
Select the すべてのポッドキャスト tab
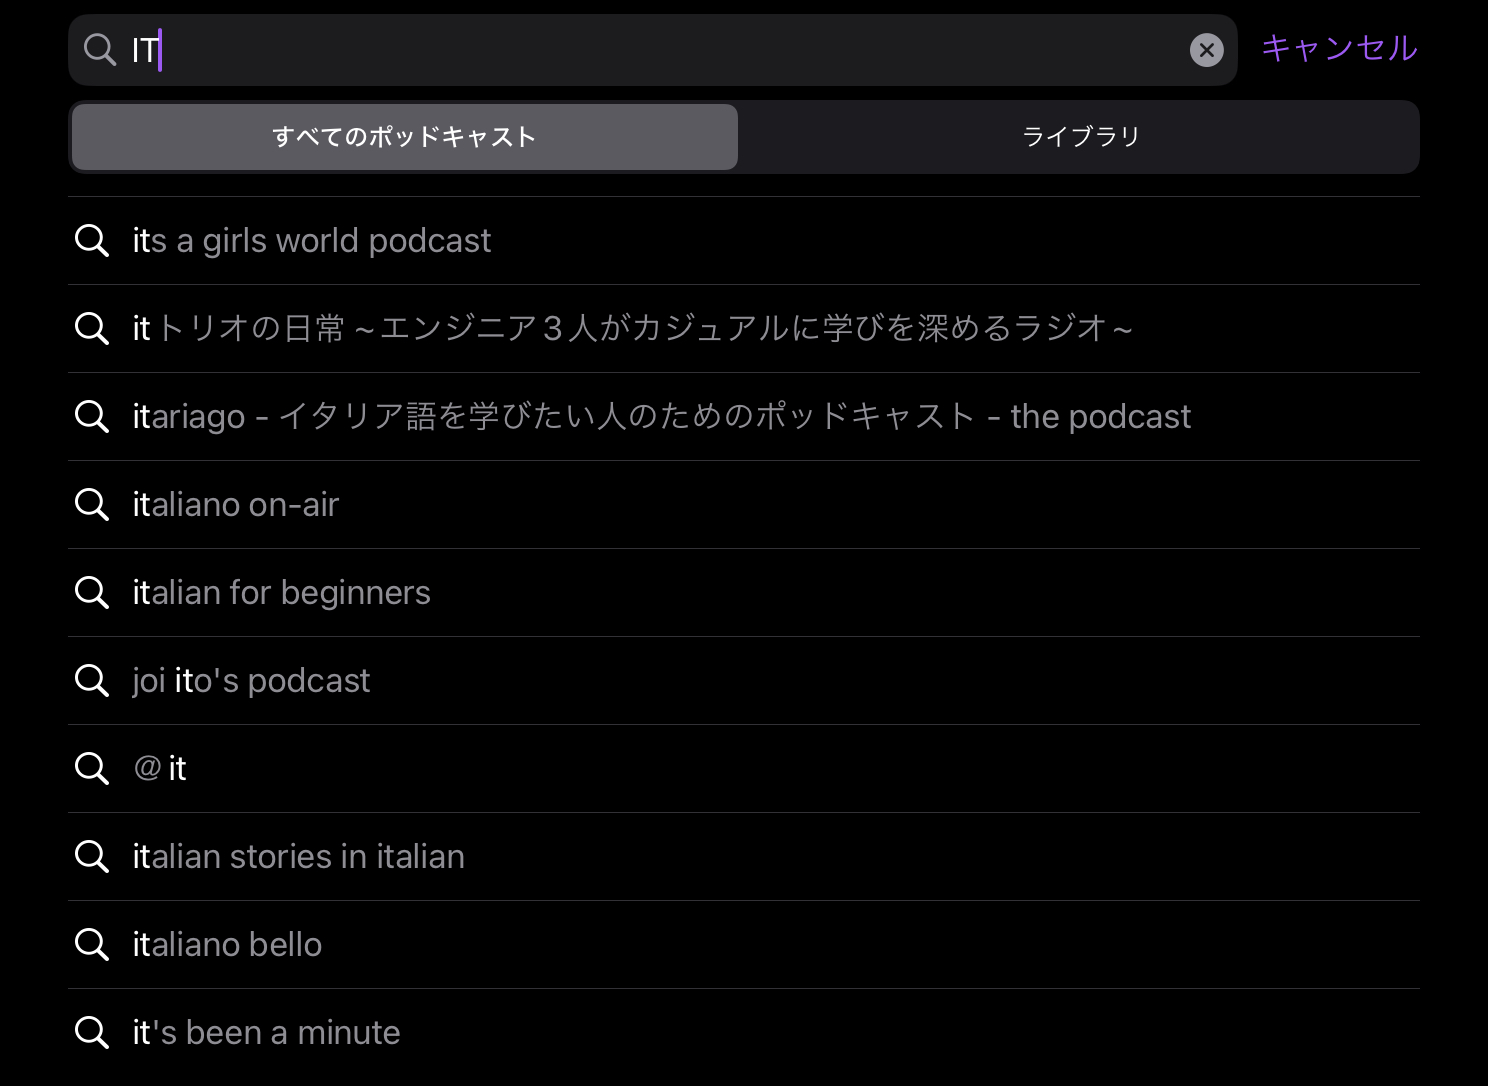(x=405, y=137)
